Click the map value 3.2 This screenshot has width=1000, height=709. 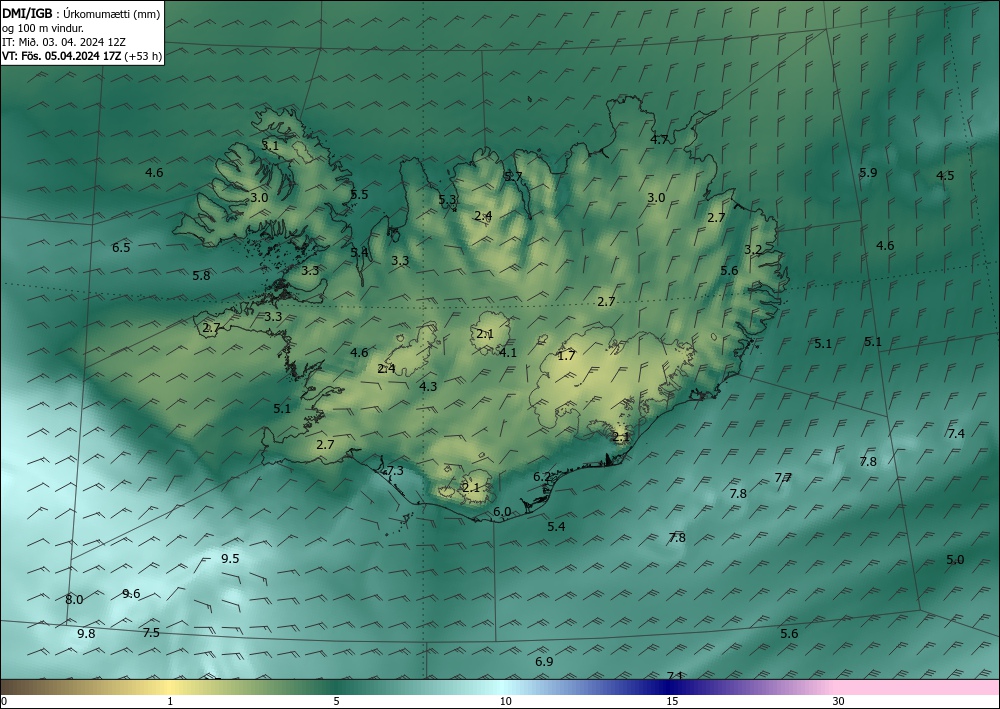tap(753, 249)
